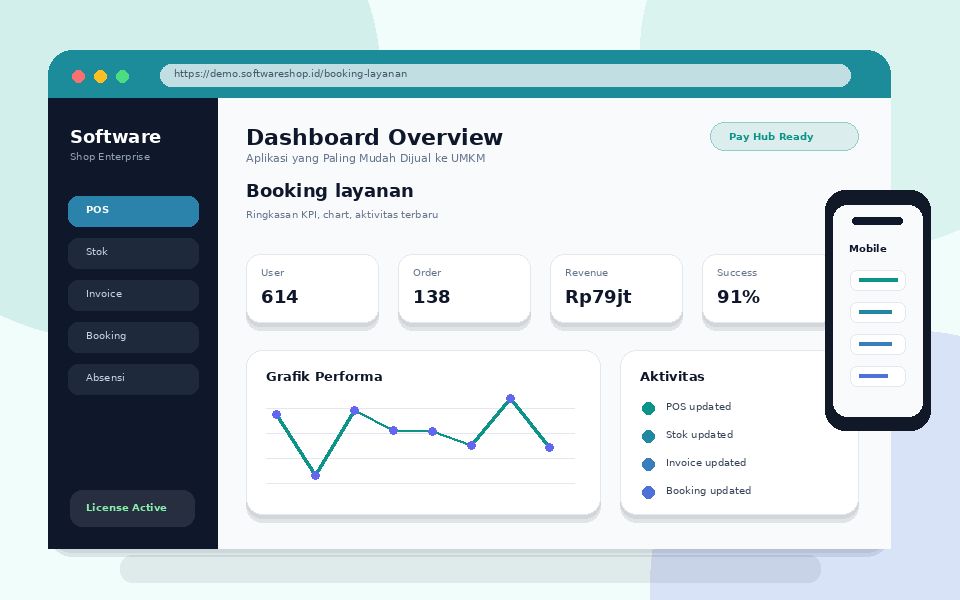
Task: Click the Software Shop Enterprise logo text
Action: point(115,144)
